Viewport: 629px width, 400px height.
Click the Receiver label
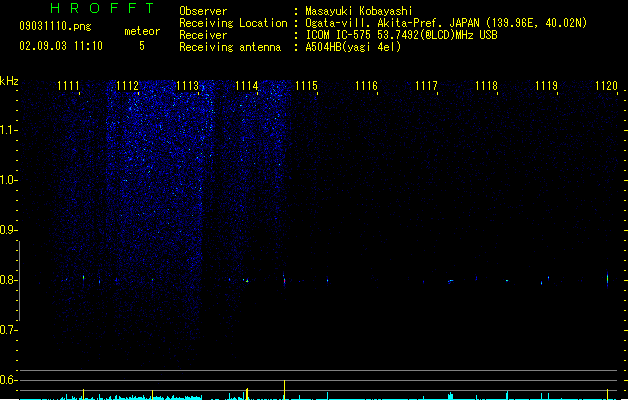[x=203, y=35]
